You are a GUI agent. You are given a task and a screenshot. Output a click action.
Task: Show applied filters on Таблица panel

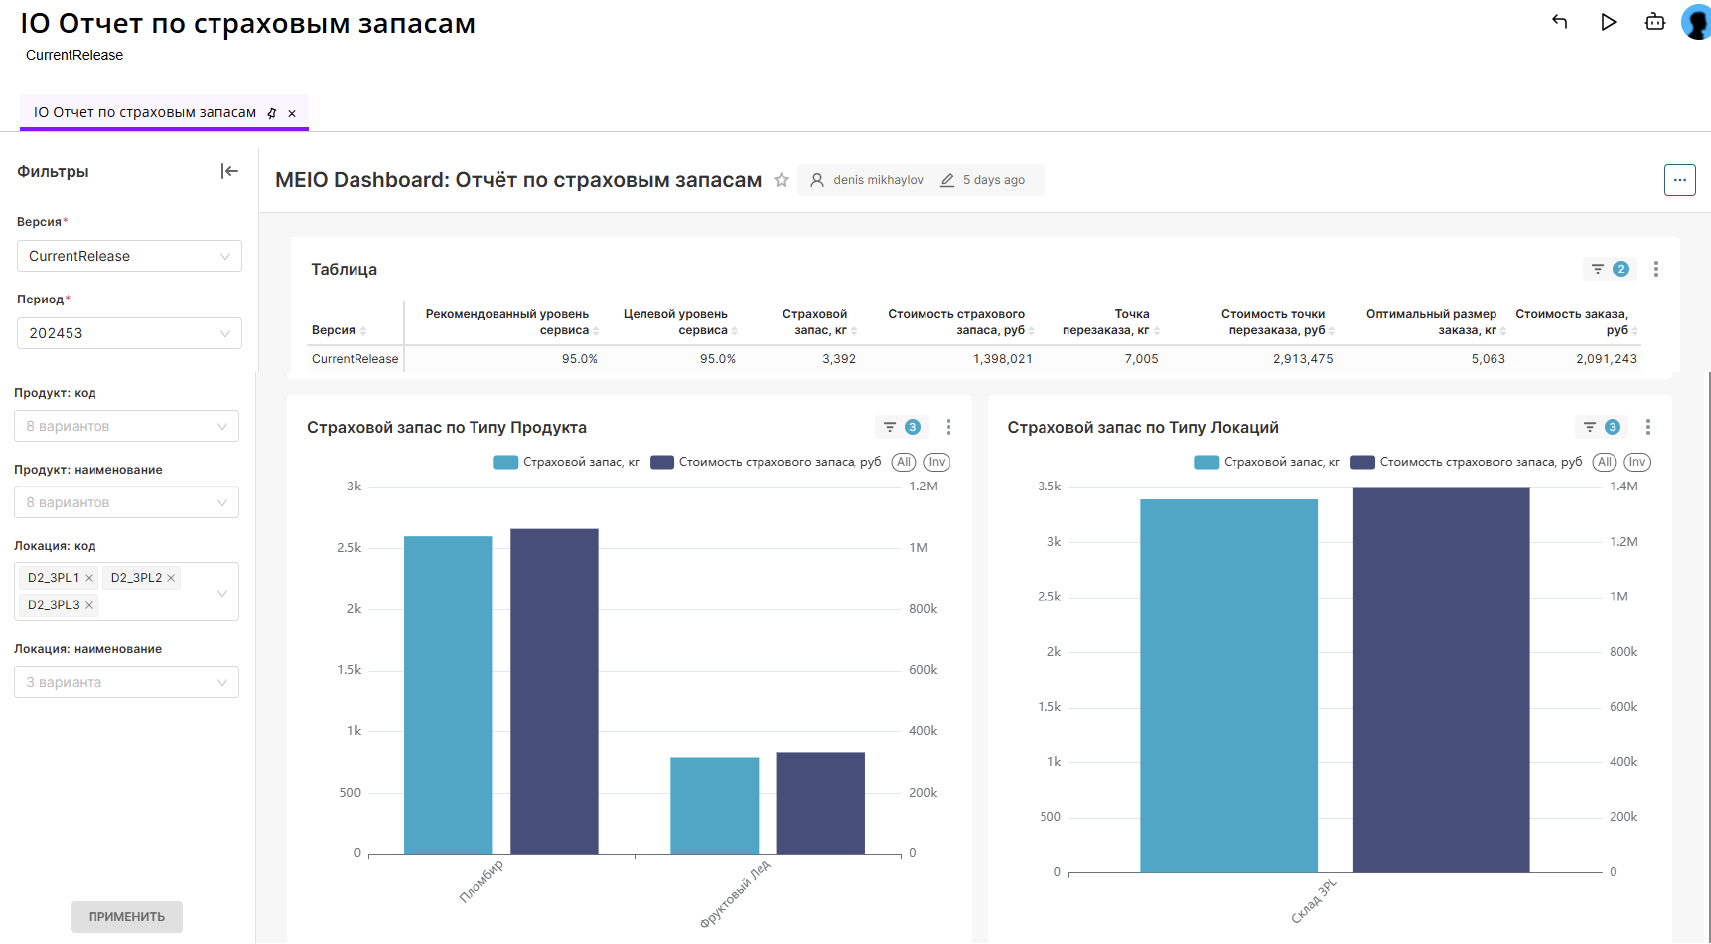point(1609,269)
